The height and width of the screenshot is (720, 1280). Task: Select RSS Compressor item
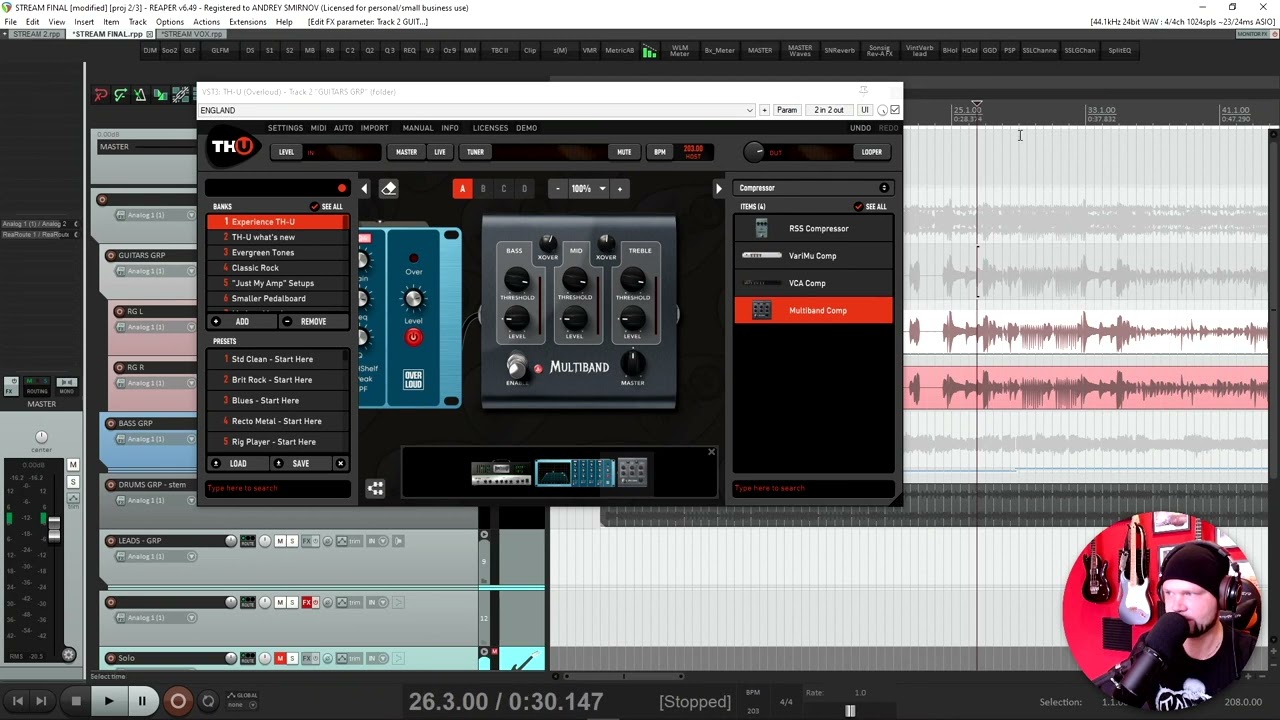point(814,229)
